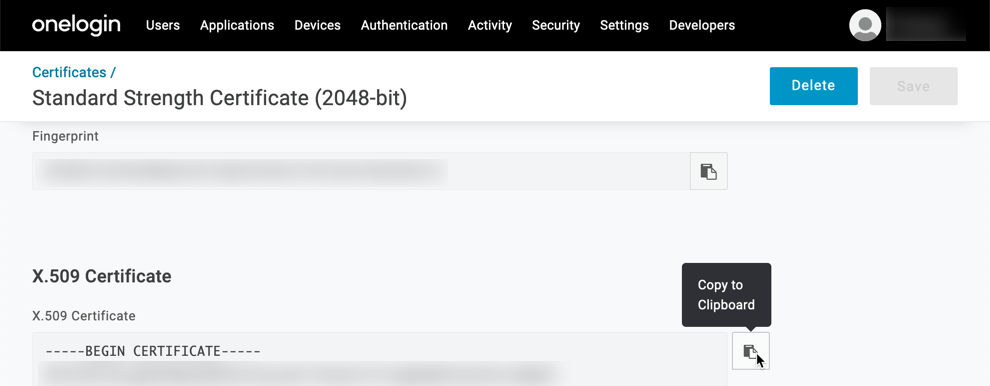The height and width of the screenshot is (386, 990).
Task: Click into the X.509 Certificate text area
Action: click(380, 359)
